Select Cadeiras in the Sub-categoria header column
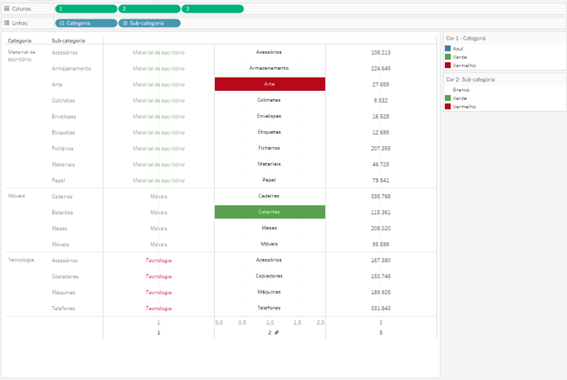567x380 pixels. click(62, 196)
